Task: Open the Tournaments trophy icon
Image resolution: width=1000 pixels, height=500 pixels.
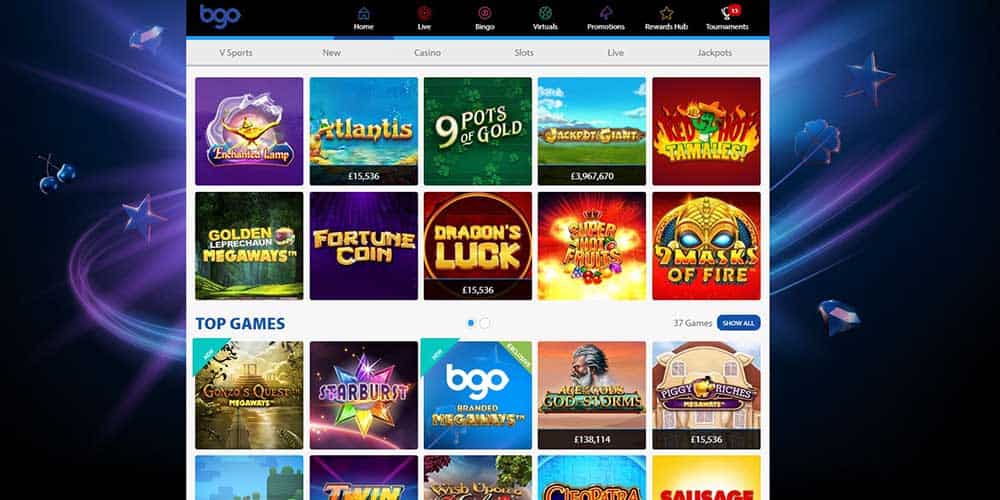Action: [x=727, y=13]
